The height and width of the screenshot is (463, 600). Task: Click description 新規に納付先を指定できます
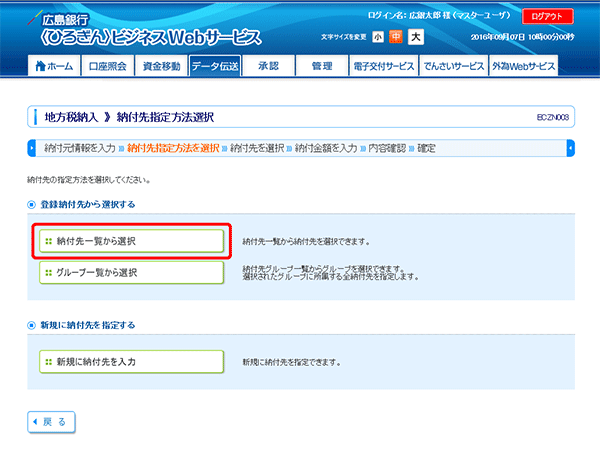(292, 362)
